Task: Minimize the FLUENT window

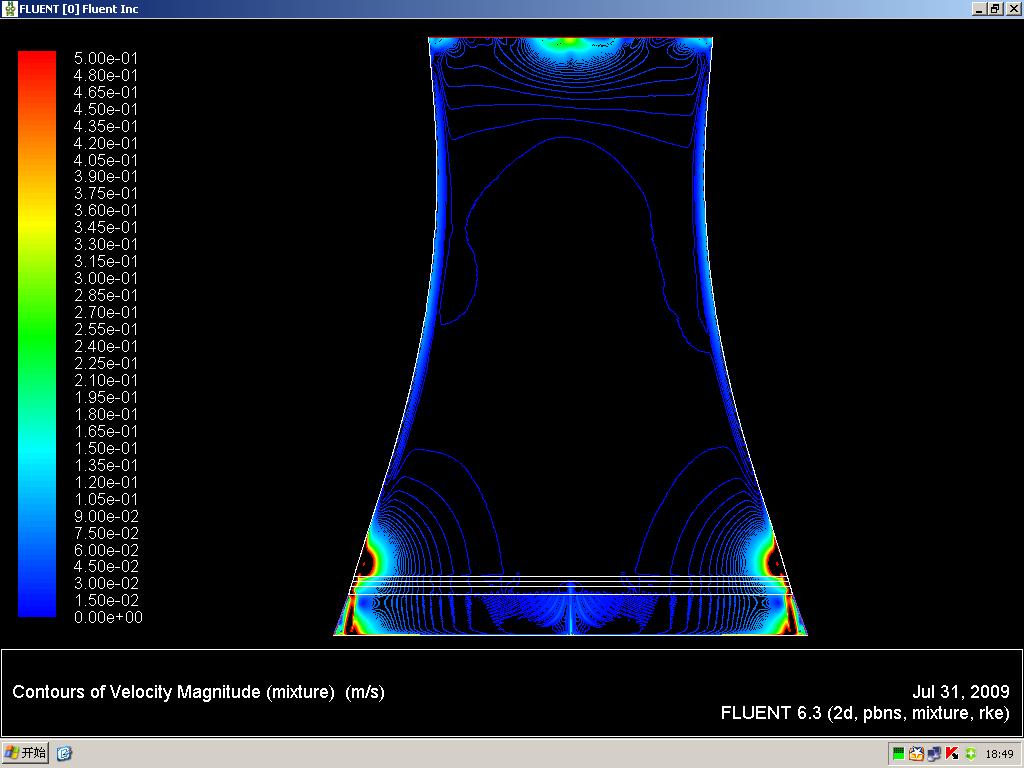Action: pyautogui.click(x=979, y=9)
